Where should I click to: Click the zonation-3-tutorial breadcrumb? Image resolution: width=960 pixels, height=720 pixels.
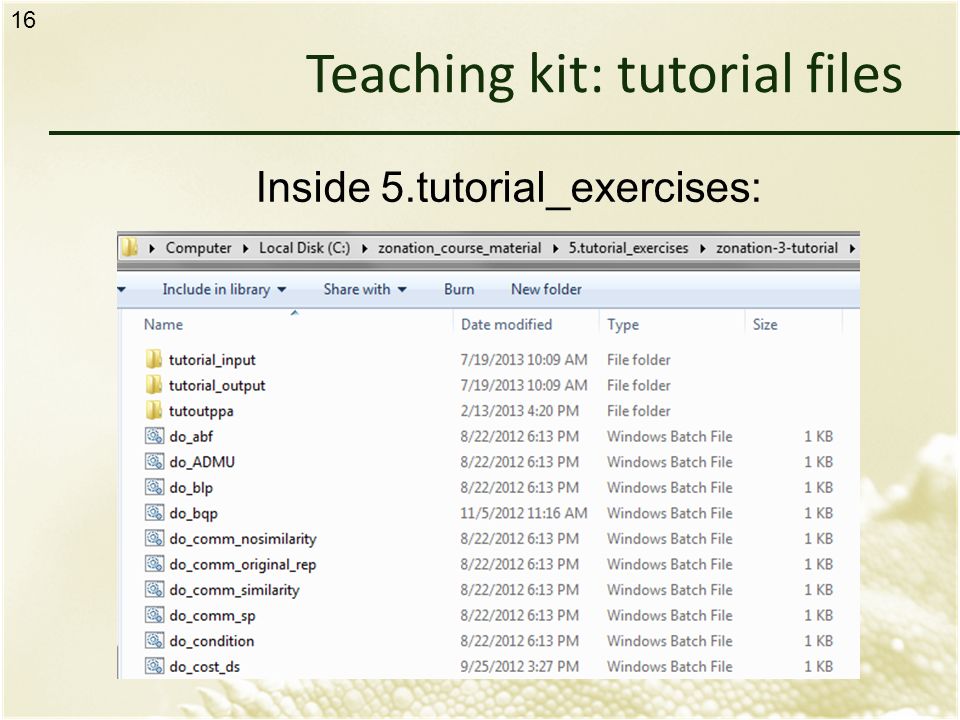click(776, 248)
